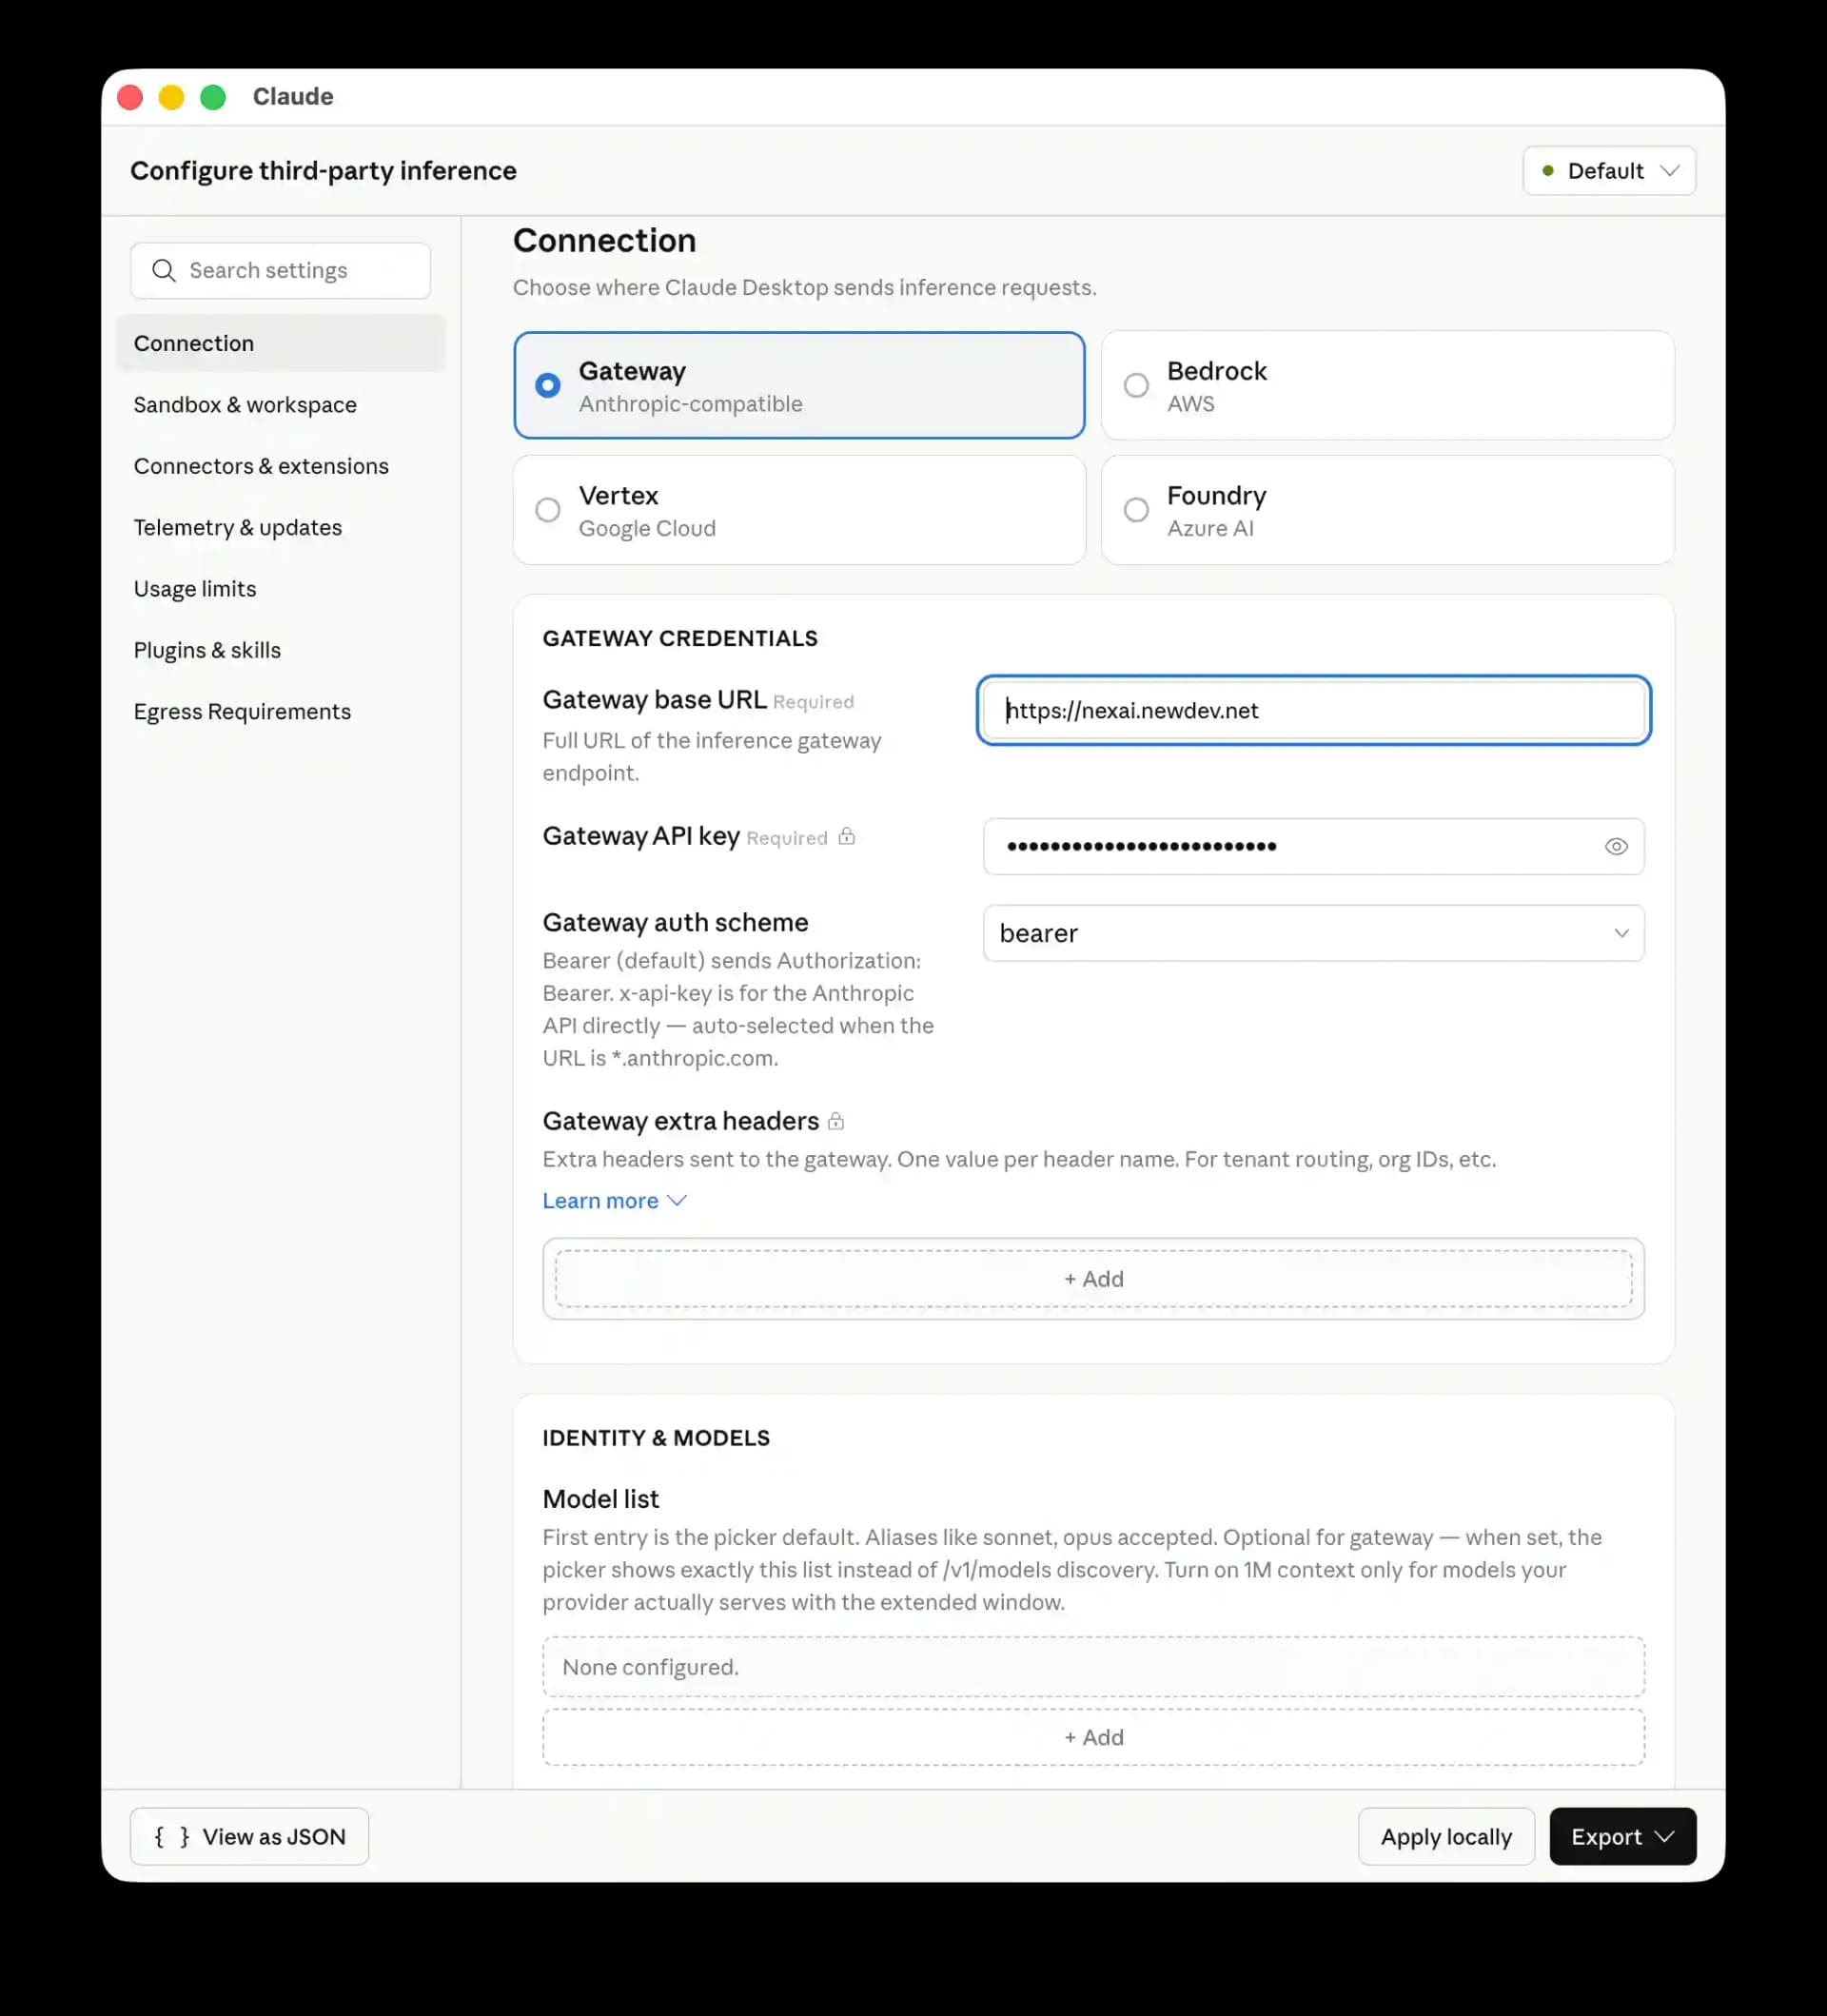Image resolution: width=1827 pixels, height=2016 pixels.
Task: Click the curly braces JSON icon
Action: 171,1836
